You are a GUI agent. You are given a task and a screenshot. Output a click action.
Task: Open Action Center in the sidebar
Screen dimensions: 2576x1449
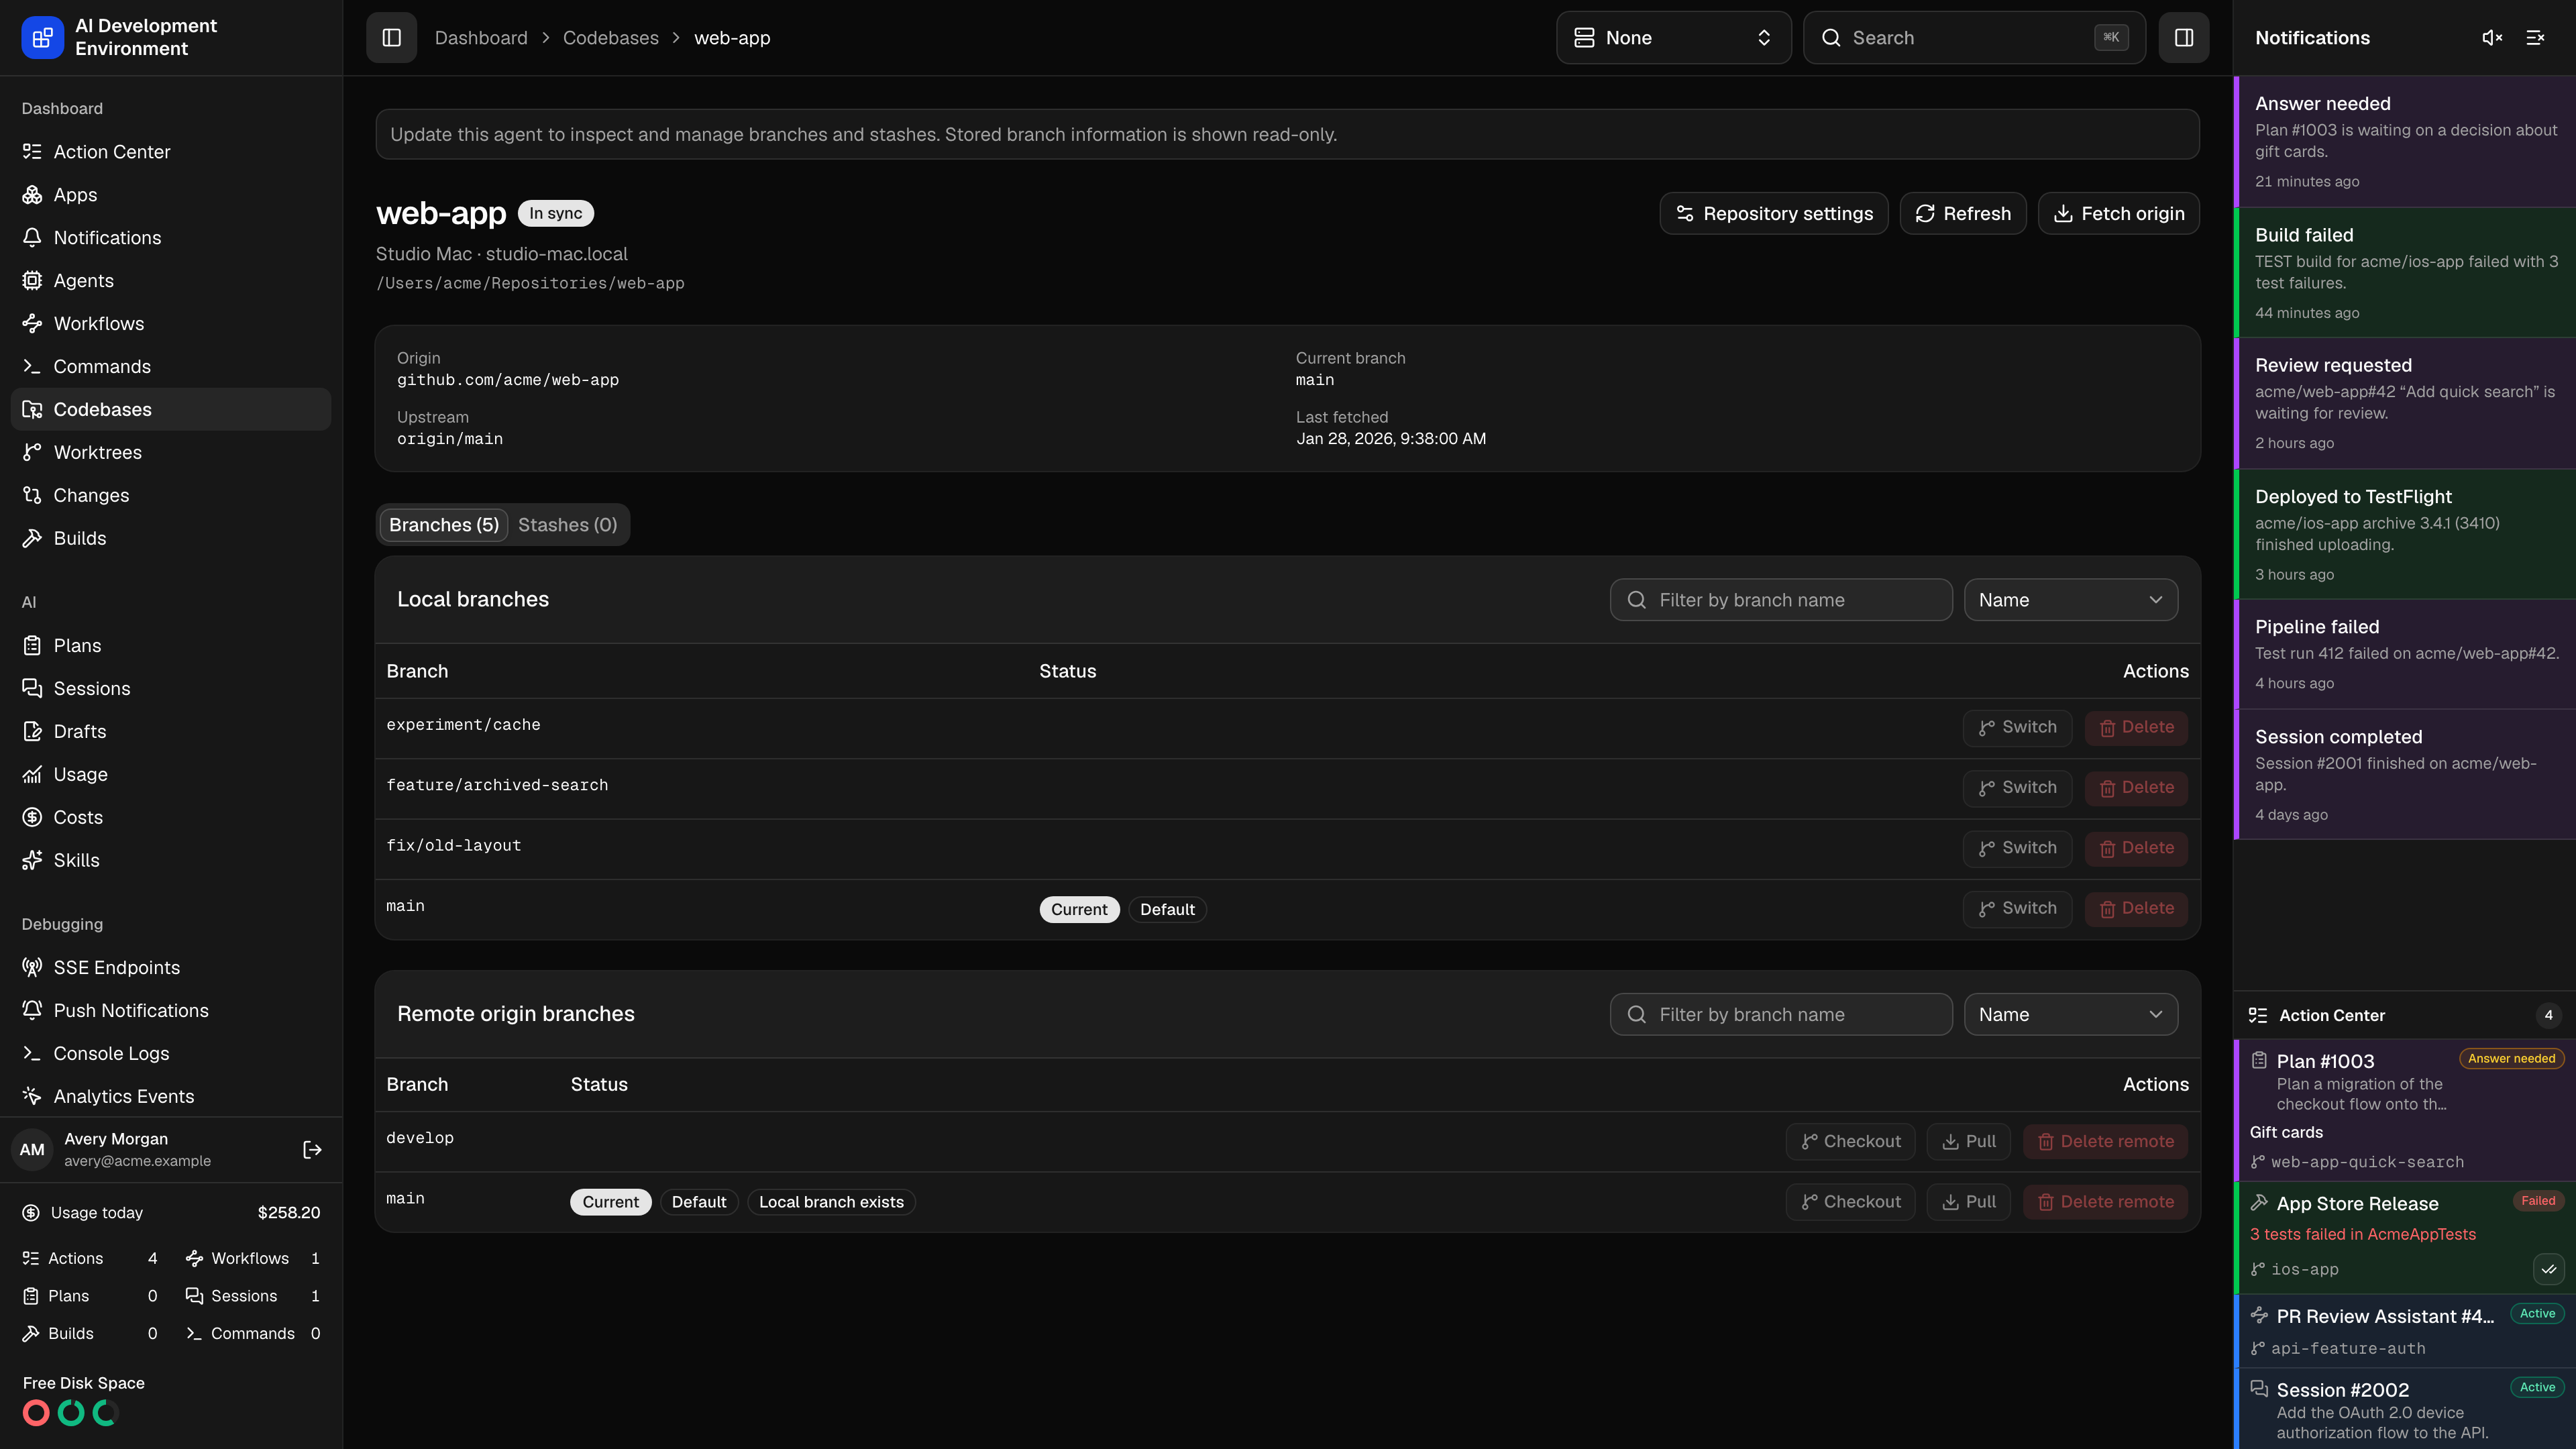171,152
